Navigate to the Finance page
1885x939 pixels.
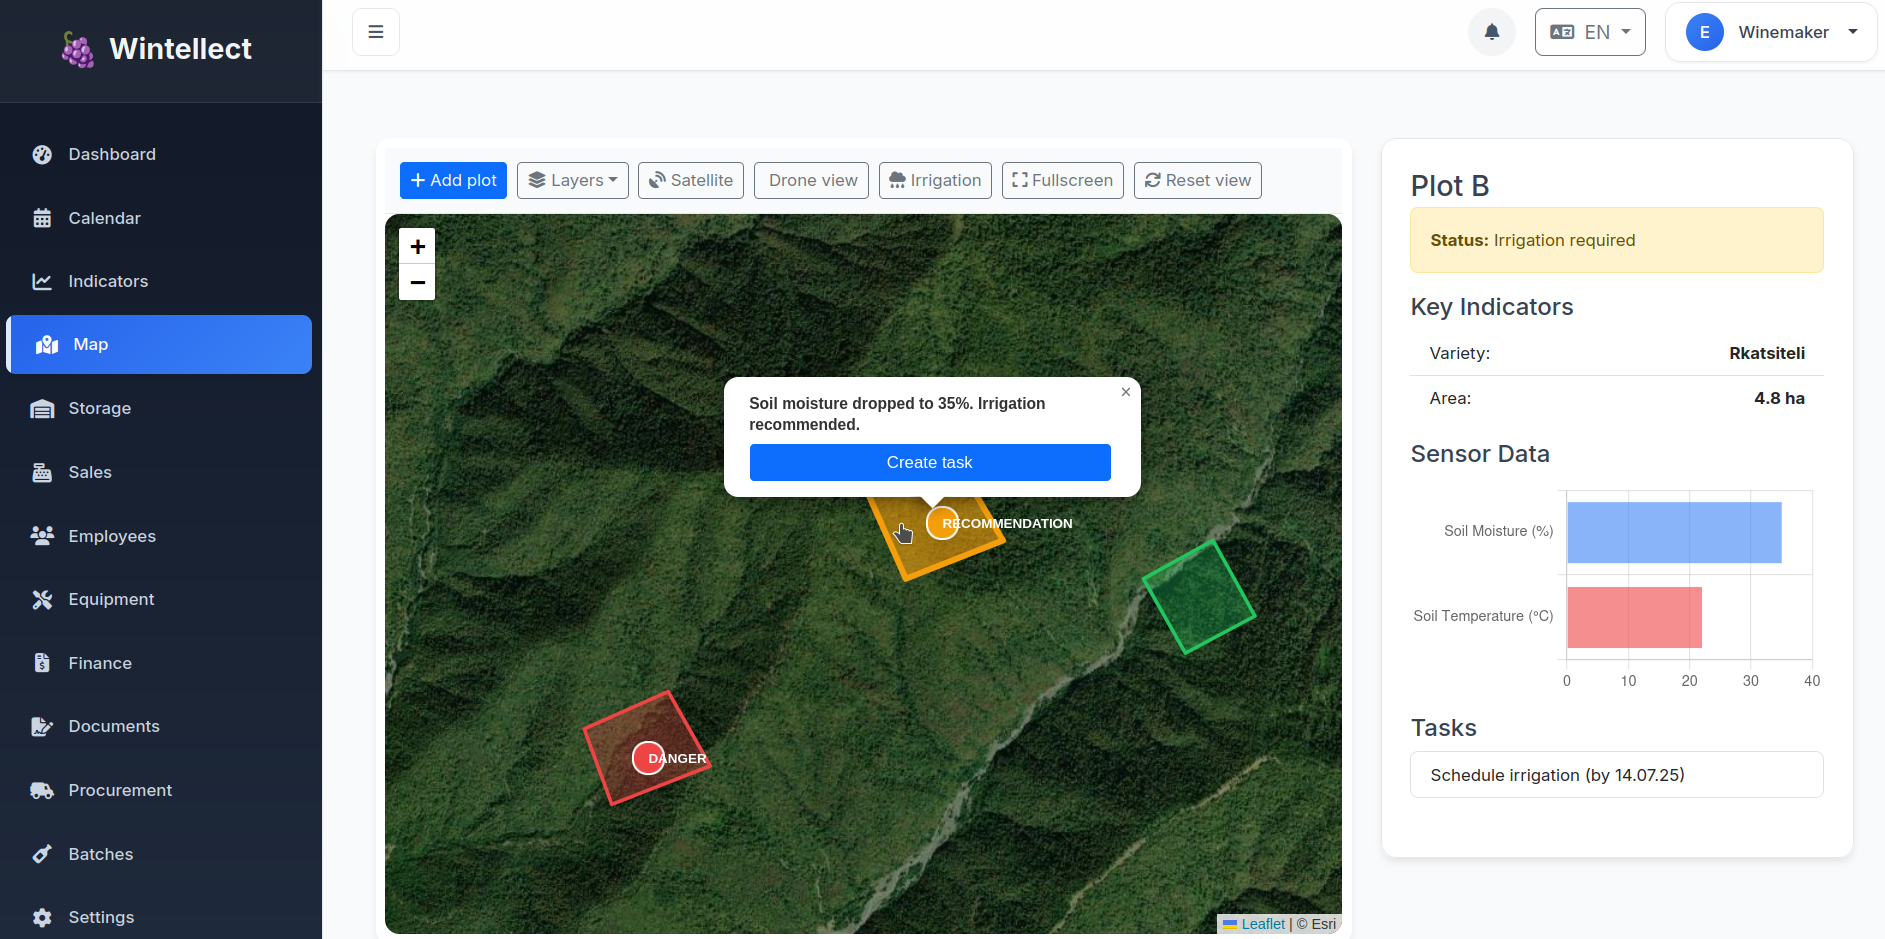click(x=42, y=662)
